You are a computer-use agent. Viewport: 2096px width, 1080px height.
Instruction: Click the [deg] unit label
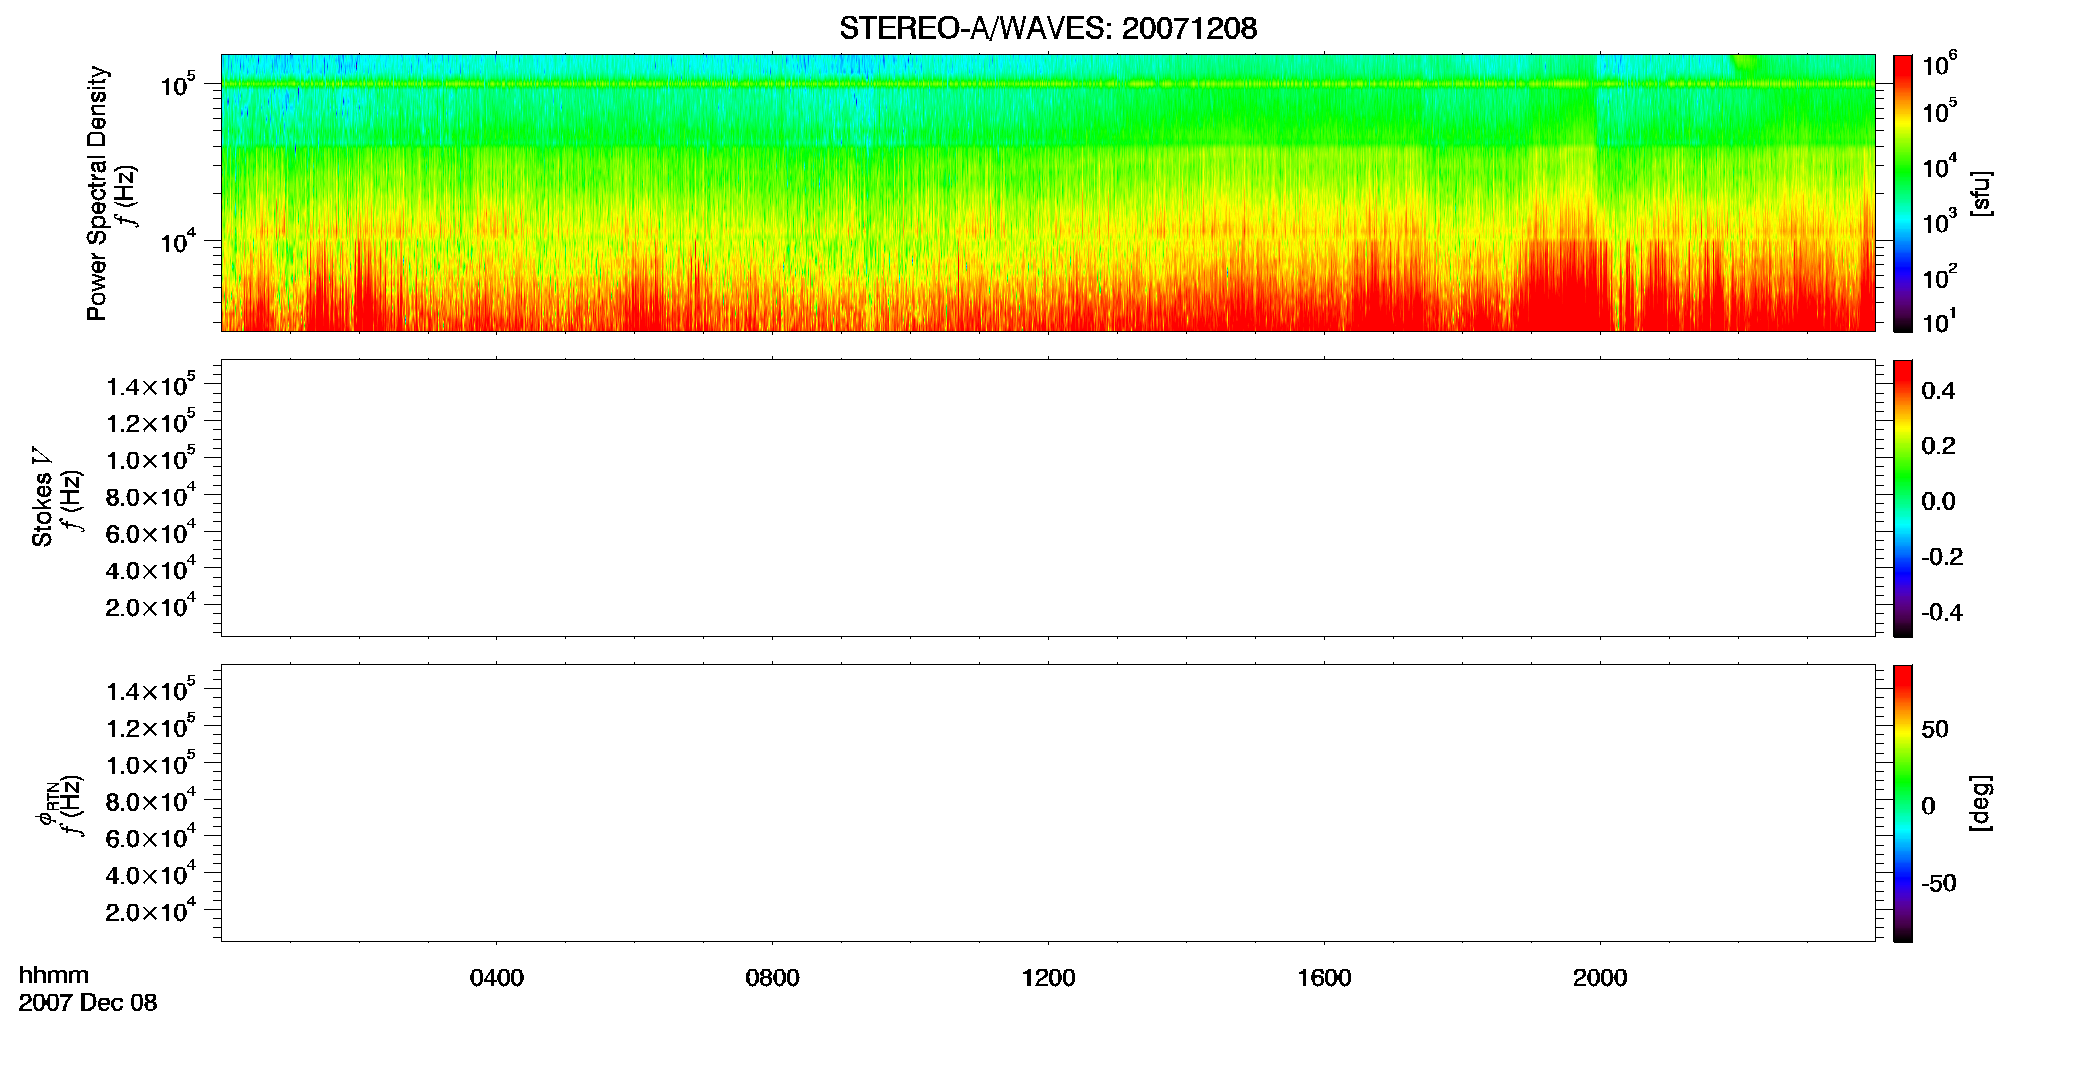(x=1981, y=803)
